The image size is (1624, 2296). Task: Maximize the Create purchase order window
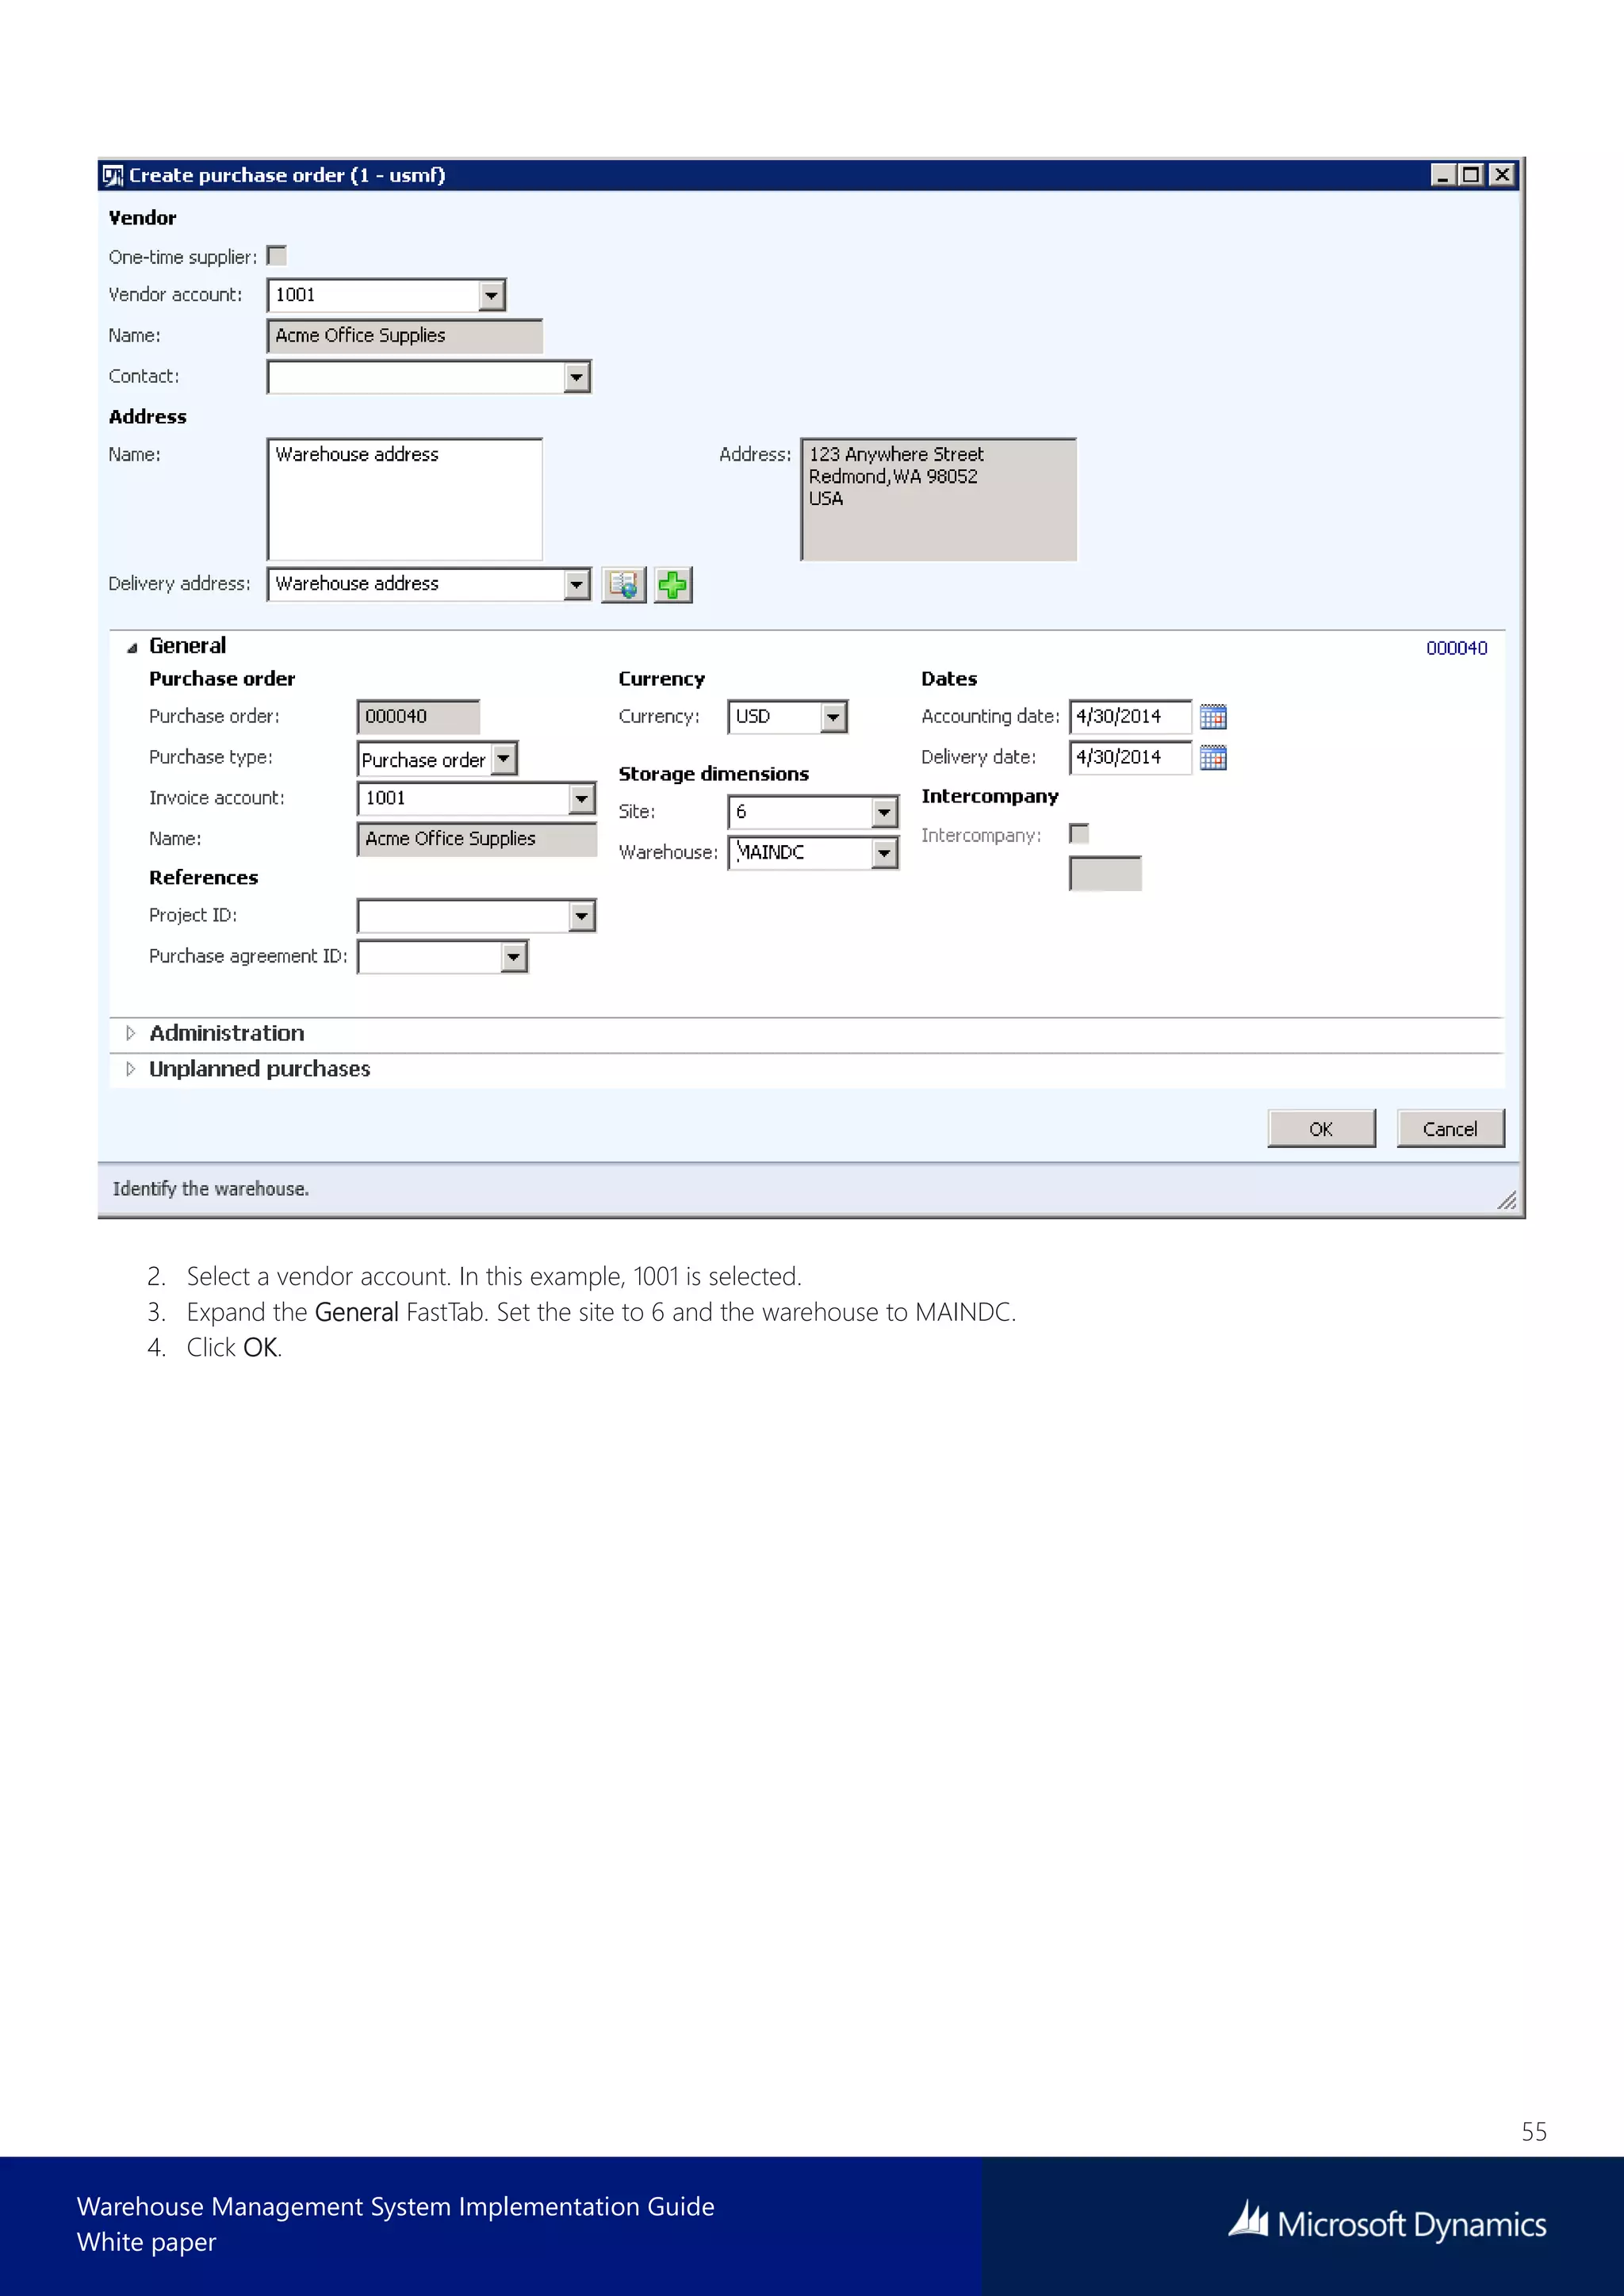(x=1471, y=175)
